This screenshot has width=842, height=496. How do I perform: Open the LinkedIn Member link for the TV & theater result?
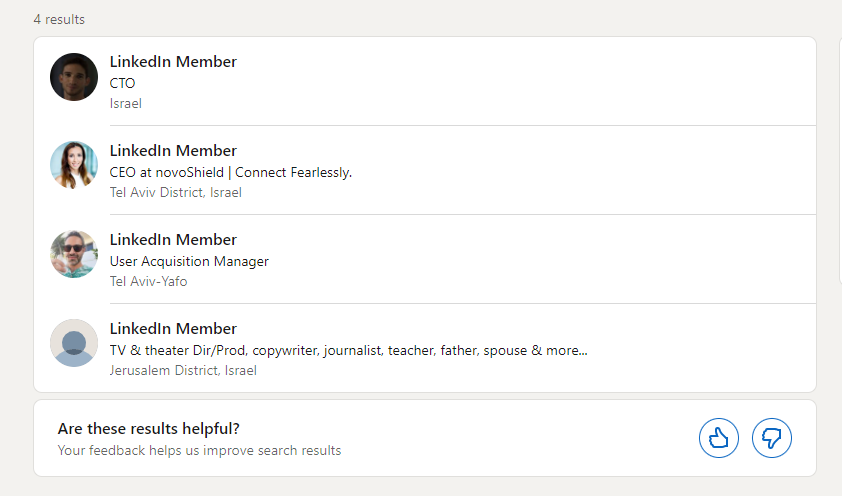coord(173,329)
